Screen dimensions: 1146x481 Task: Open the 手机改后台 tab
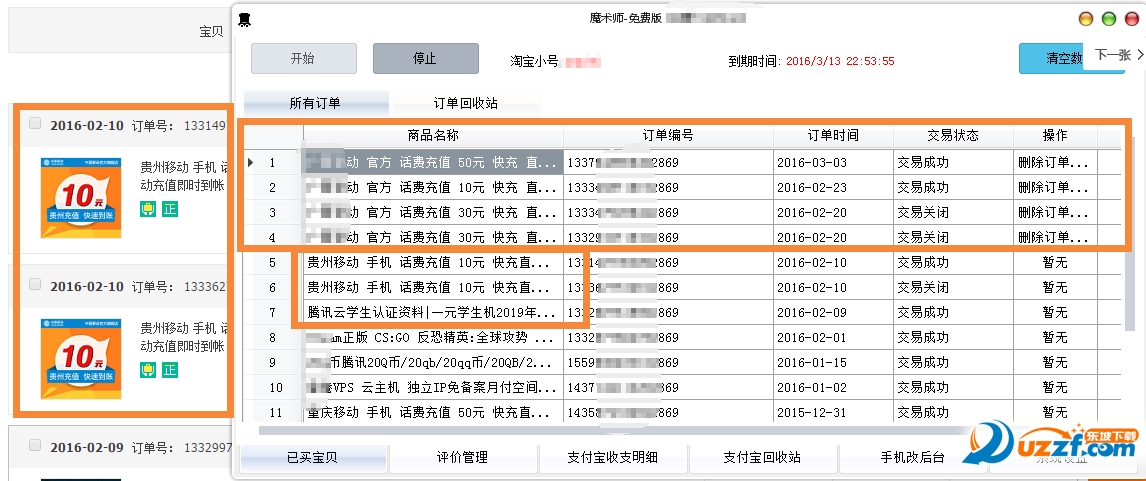pos(913,458)
